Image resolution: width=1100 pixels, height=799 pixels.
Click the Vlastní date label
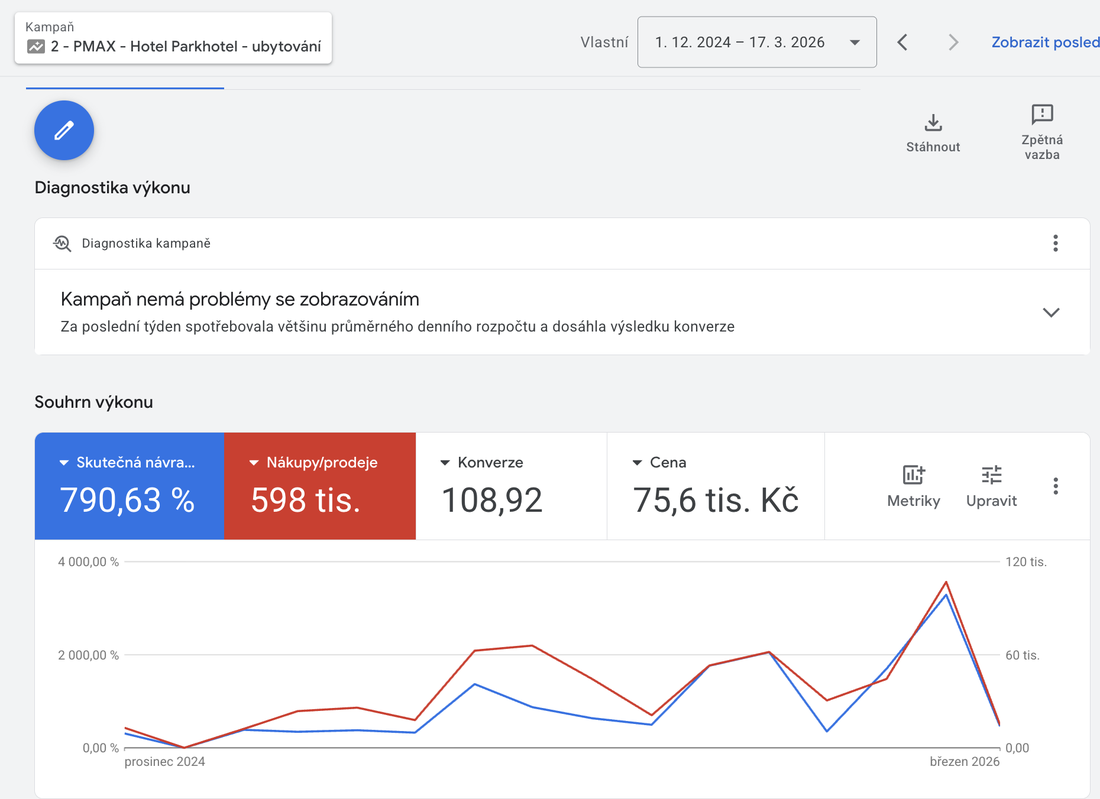click(x=604, y=42)
